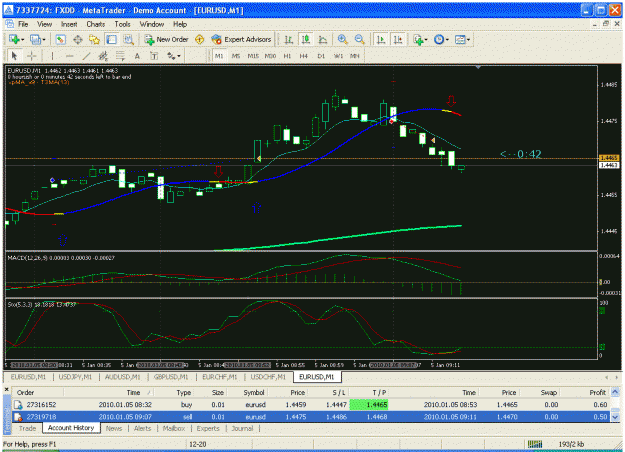Screen dimensions: 625x452
Task: Expand the Indicators dropdown arrow
Action: [426, 39]
